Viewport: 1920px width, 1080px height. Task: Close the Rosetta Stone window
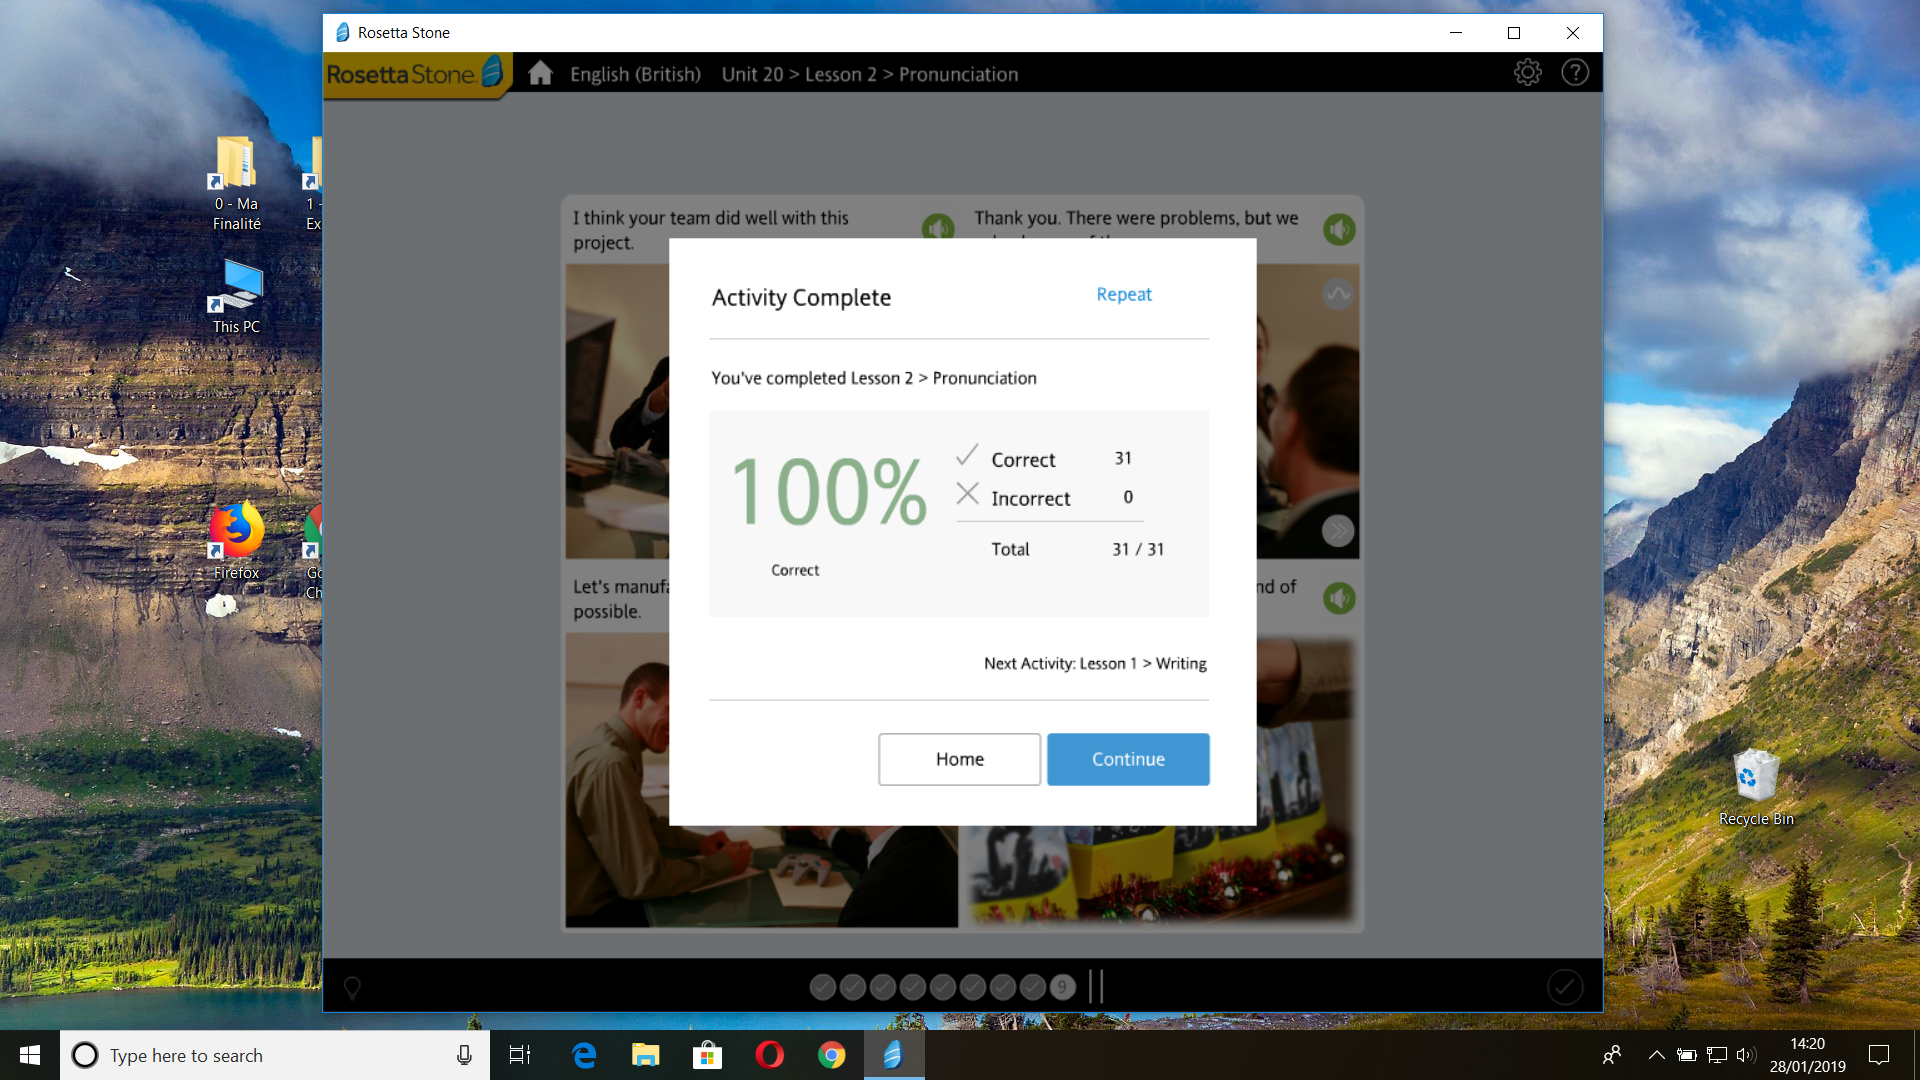(x=1573, y=33)
